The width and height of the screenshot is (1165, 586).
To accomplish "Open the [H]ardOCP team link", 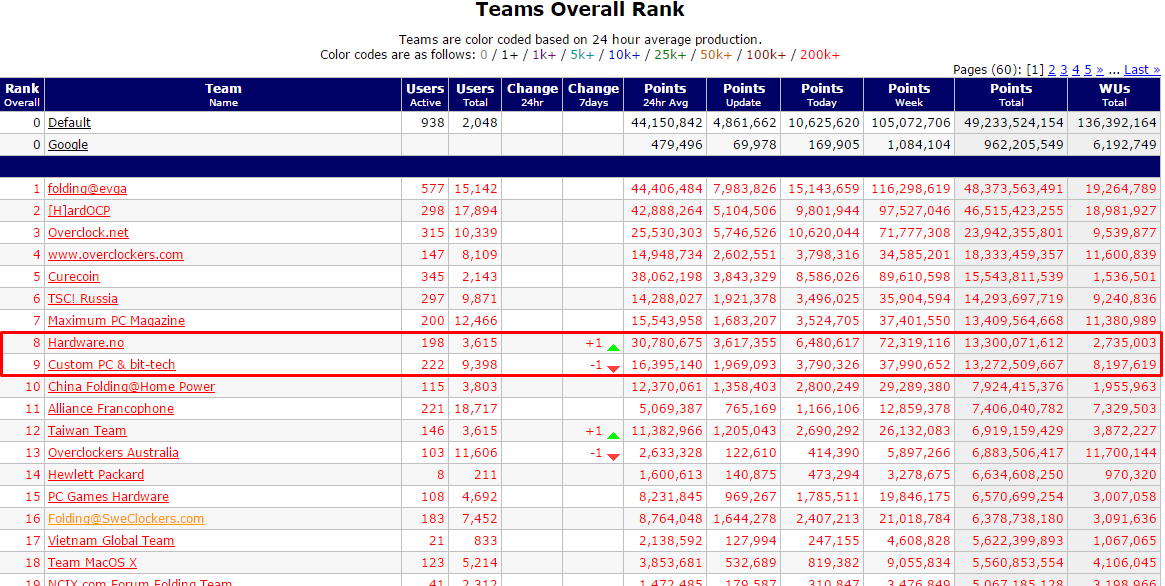I will tap(79, 211).
